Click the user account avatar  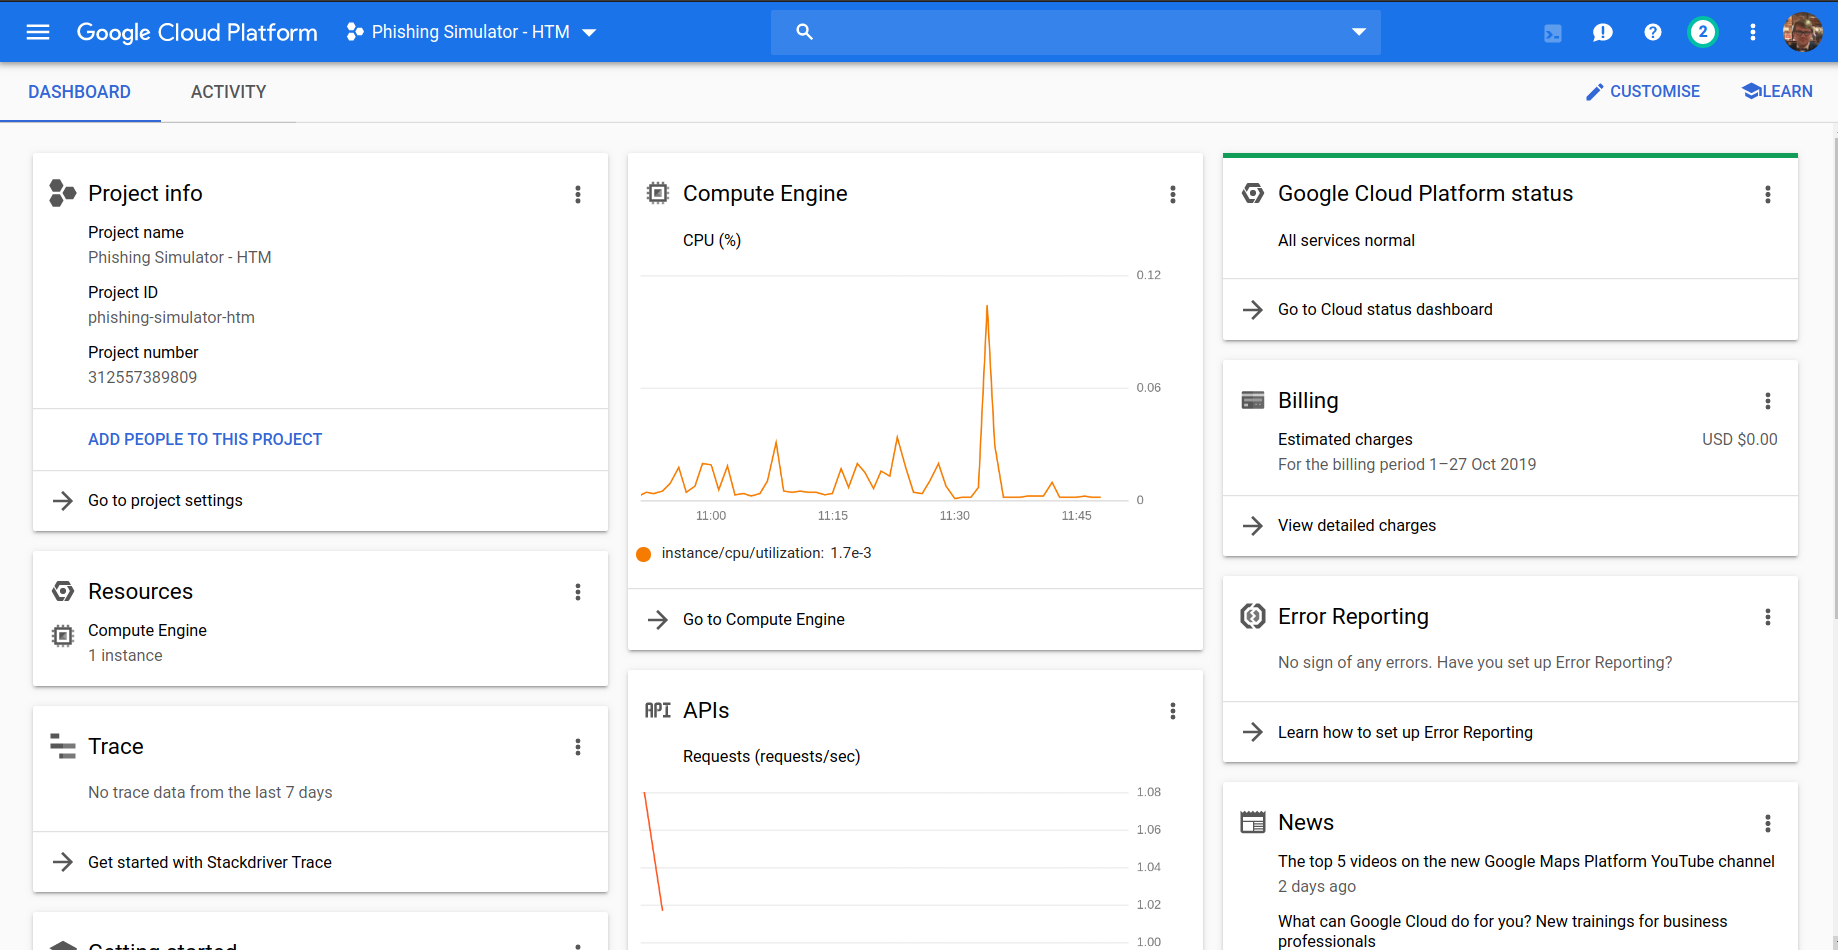point(1802,32)
